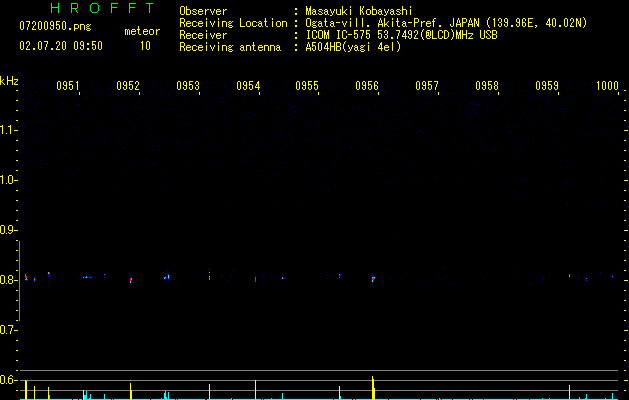This screenshot has width=629, height=400.
Task: Click the meteor count value 10
Action: tap(145, 46)
